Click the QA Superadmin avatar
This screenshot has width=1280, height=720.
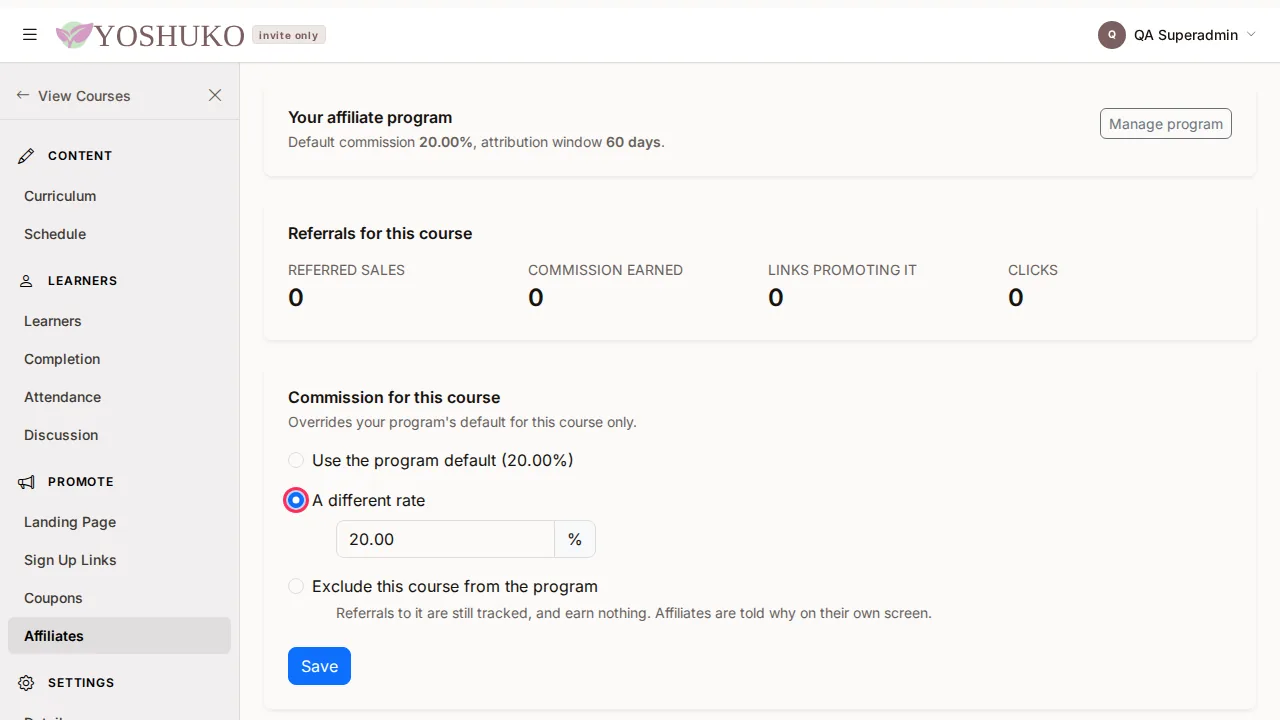pyautogui.click(x=1112, y=35)
